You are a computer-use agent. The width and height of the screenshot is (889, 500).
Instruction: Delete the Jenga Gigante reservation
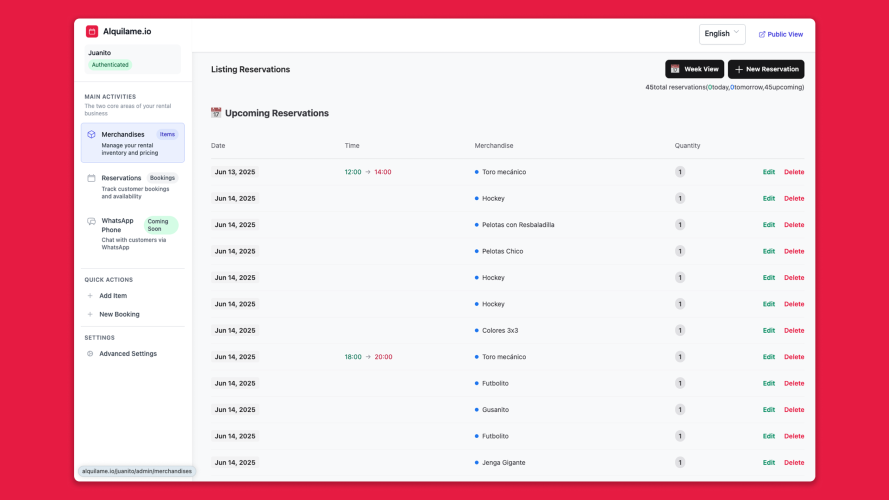pos(794,463)
